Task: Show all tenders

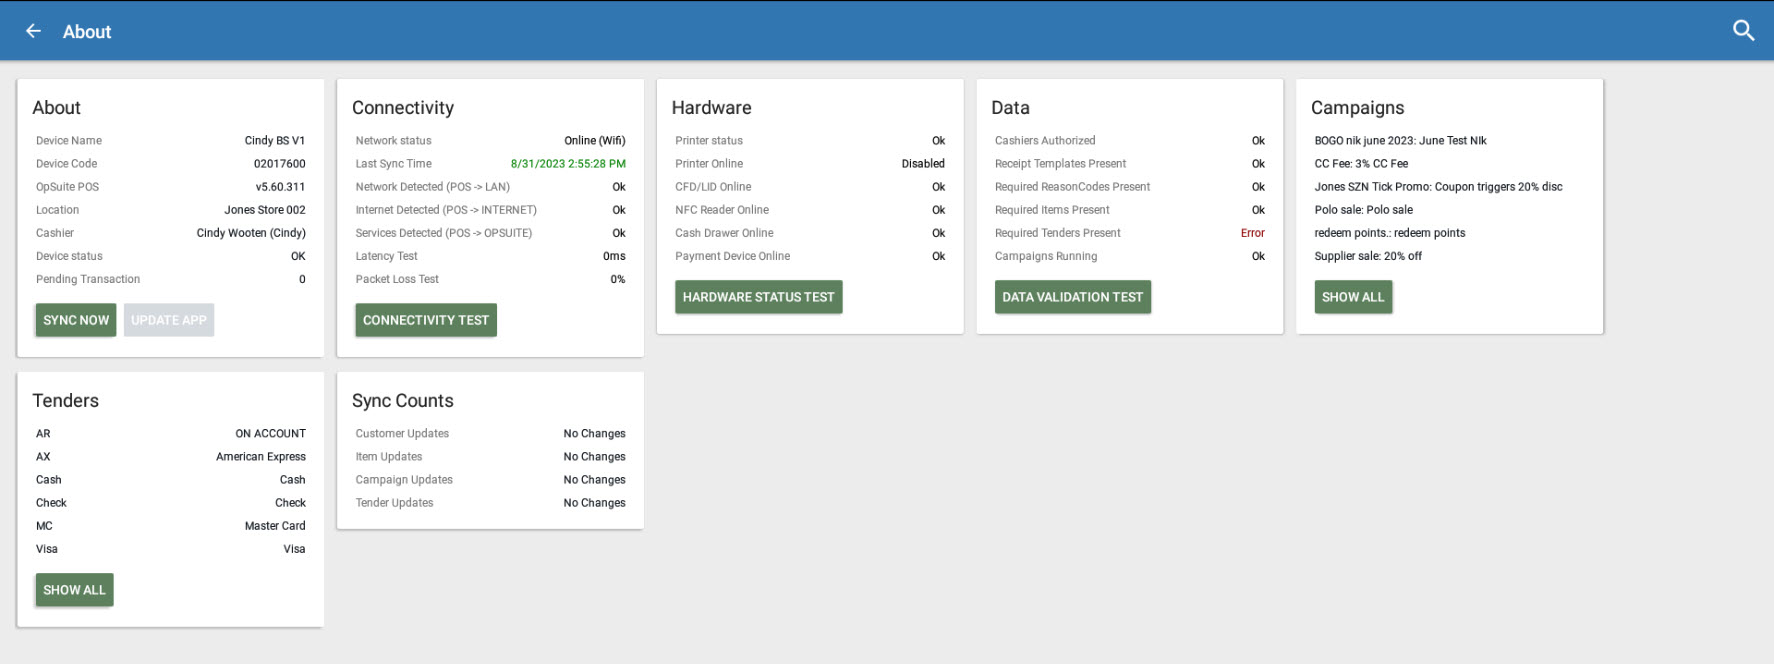Action: [x=74, y=590]
